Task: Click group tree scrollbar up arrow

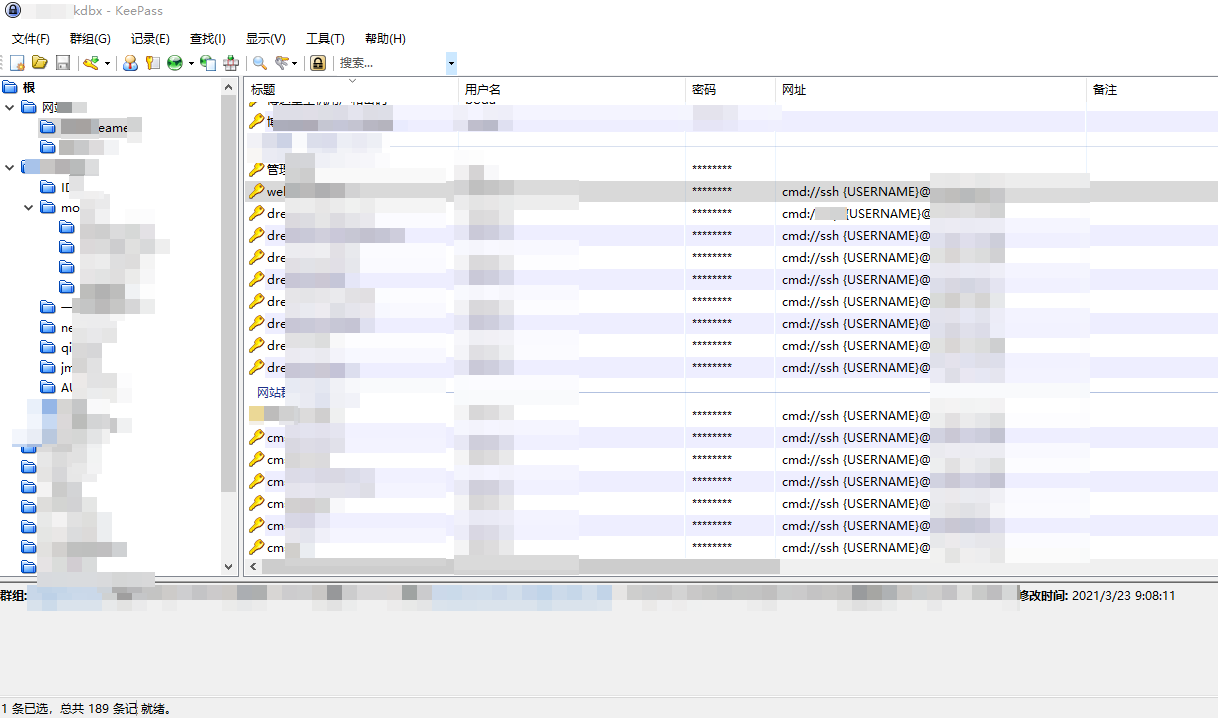Action: click(228, 86)
